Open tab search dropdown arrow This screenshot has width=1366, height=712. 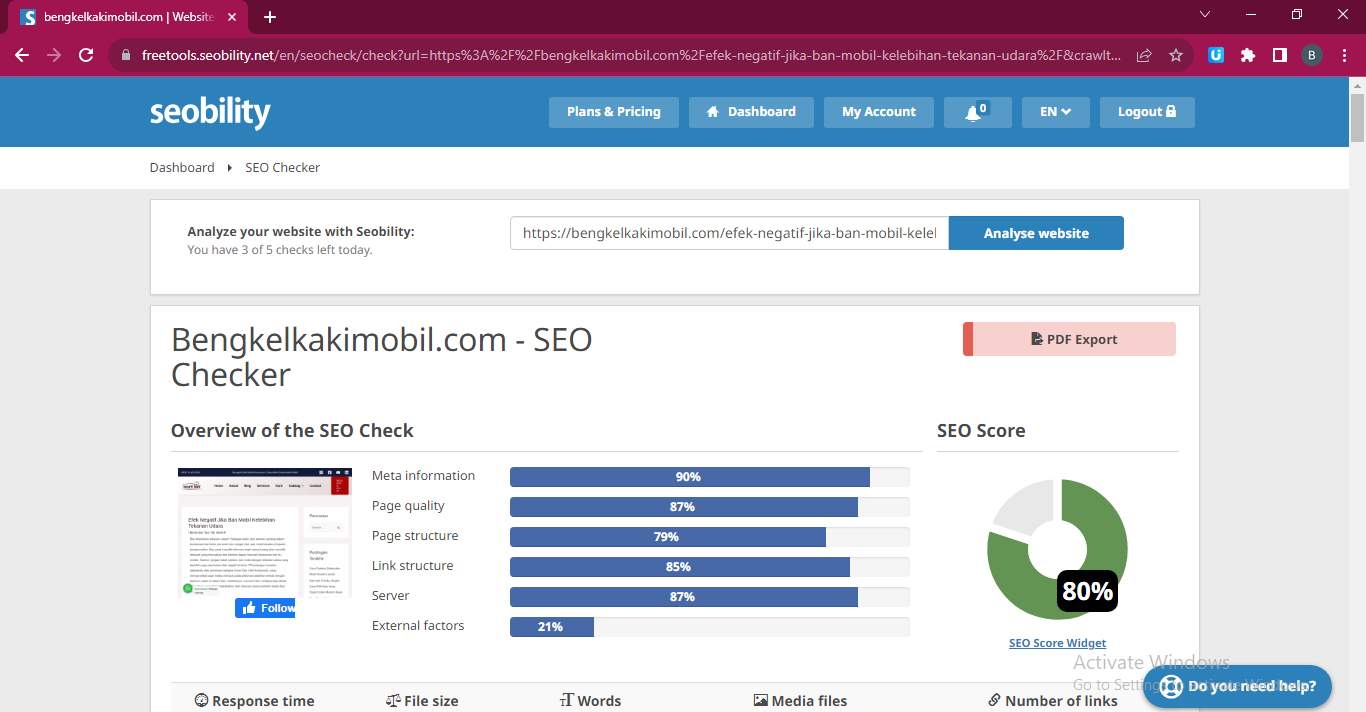point(1204,15)
